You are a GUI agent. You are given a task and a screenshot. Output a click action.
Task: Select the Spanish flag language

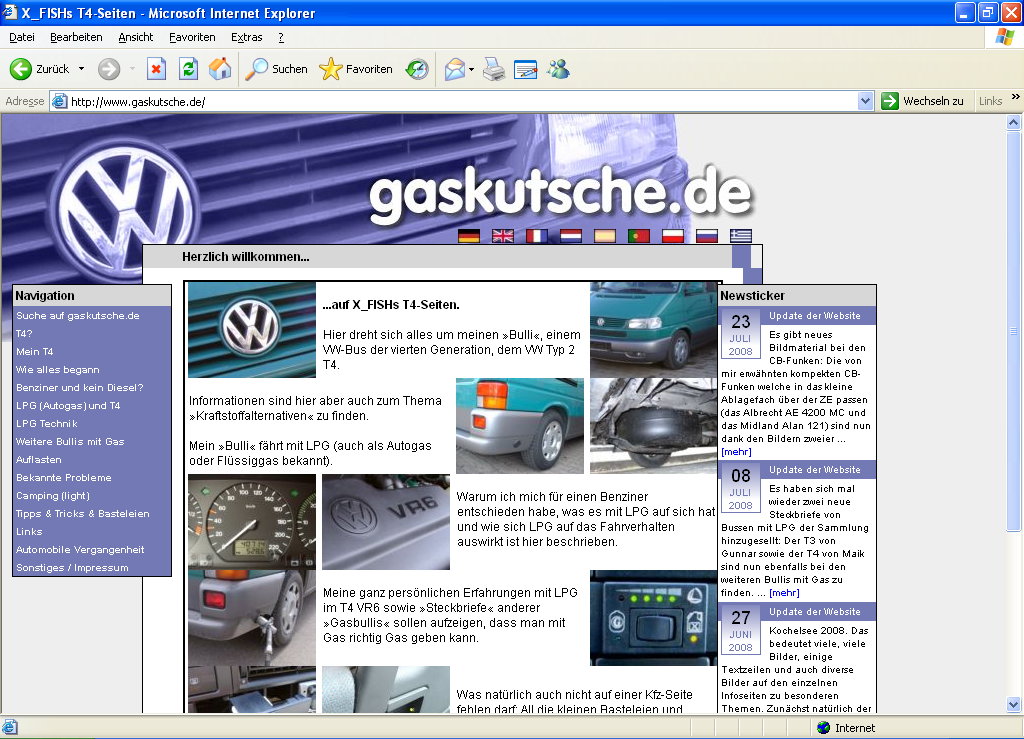coord(605,236)
